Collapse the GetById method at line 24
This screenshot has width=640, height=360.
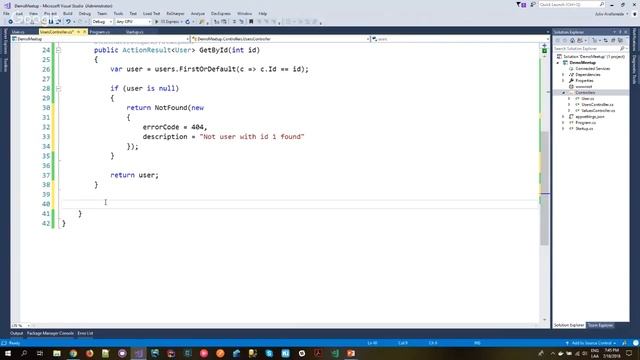point(58,50)
